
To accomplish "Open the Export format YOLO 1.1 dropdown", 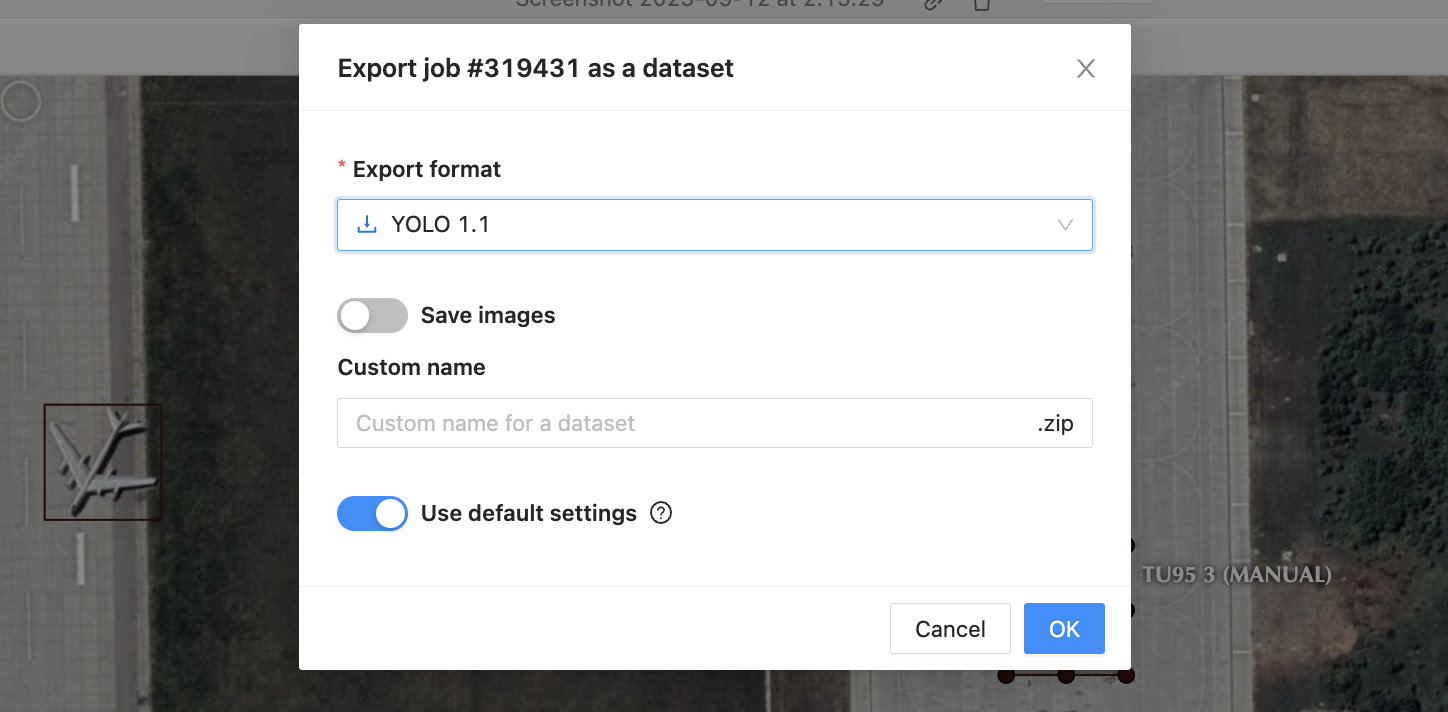I will pos(715,225).
